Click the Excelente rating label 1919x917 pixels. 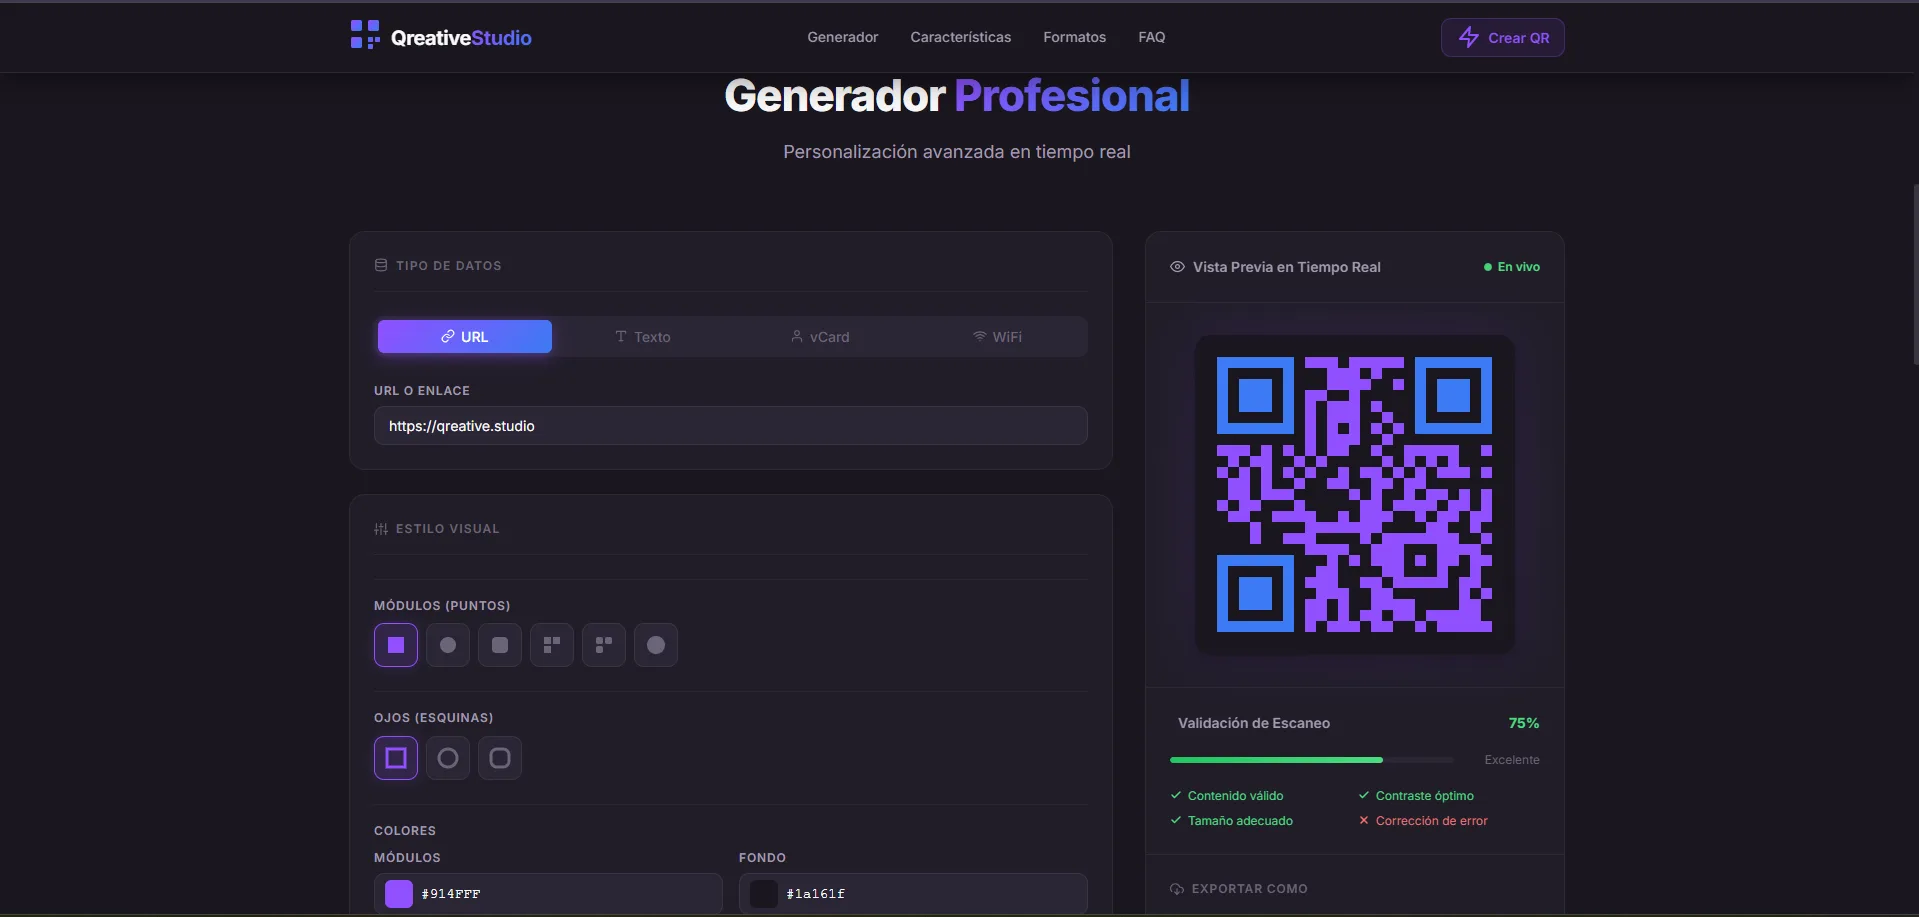click(x=1512, y=760)
